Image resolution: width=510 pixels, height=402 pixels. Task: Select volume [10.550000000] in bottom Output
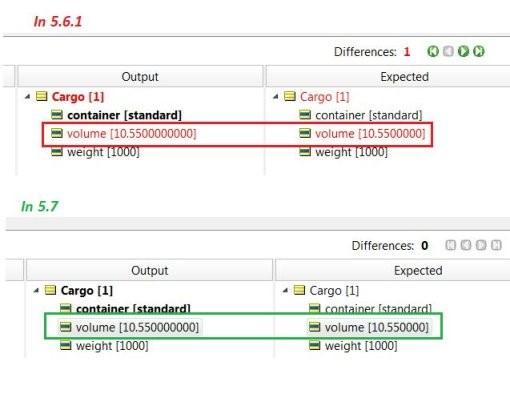coord(137,327)
